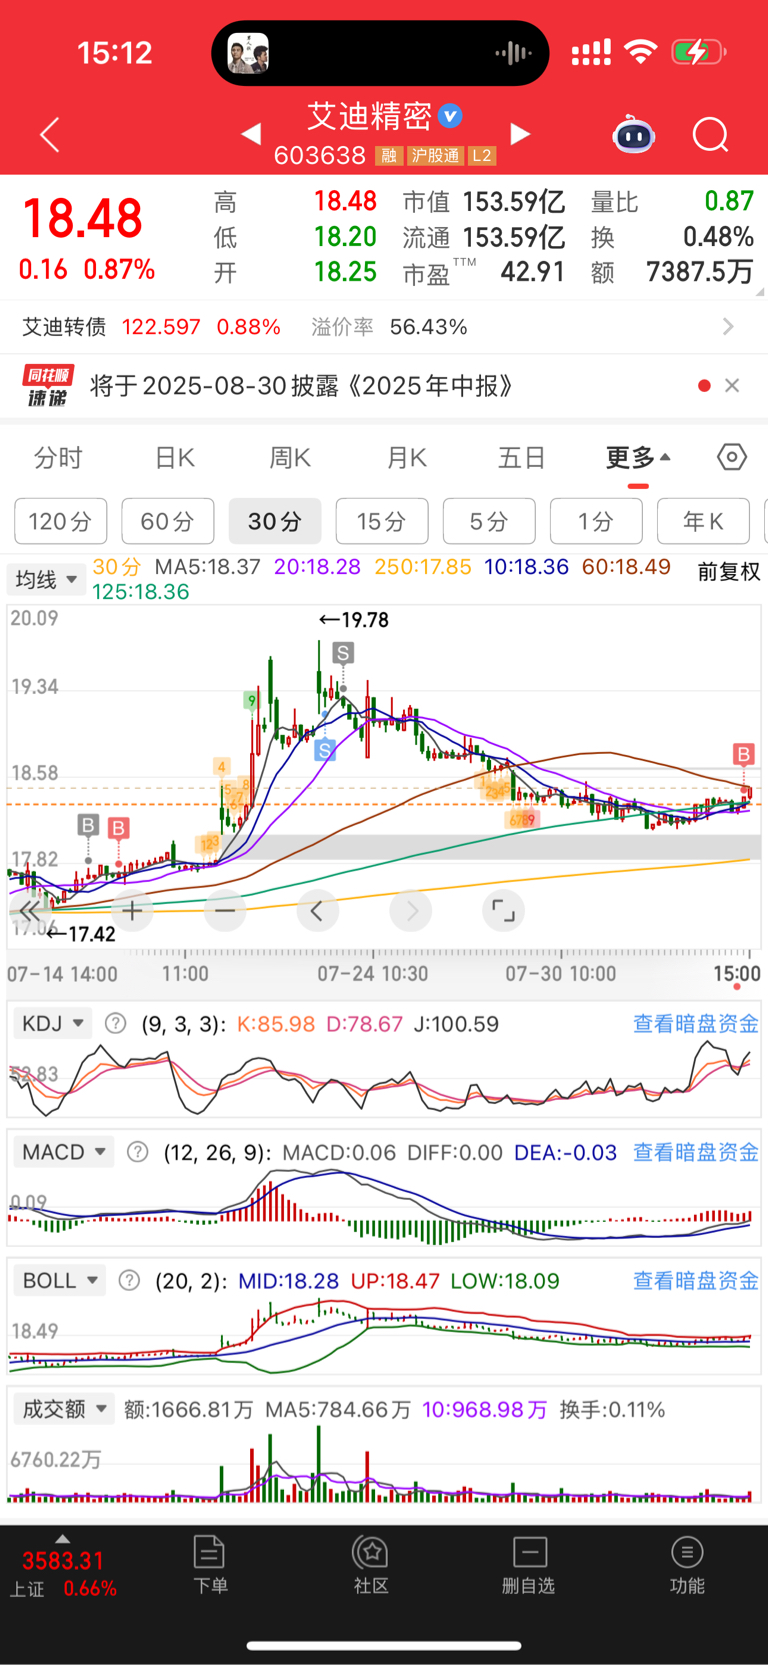This screenshot has height=1665, width=768.
Task: Tap the double-left rewind chart button
Action: [x=30, y=910]
